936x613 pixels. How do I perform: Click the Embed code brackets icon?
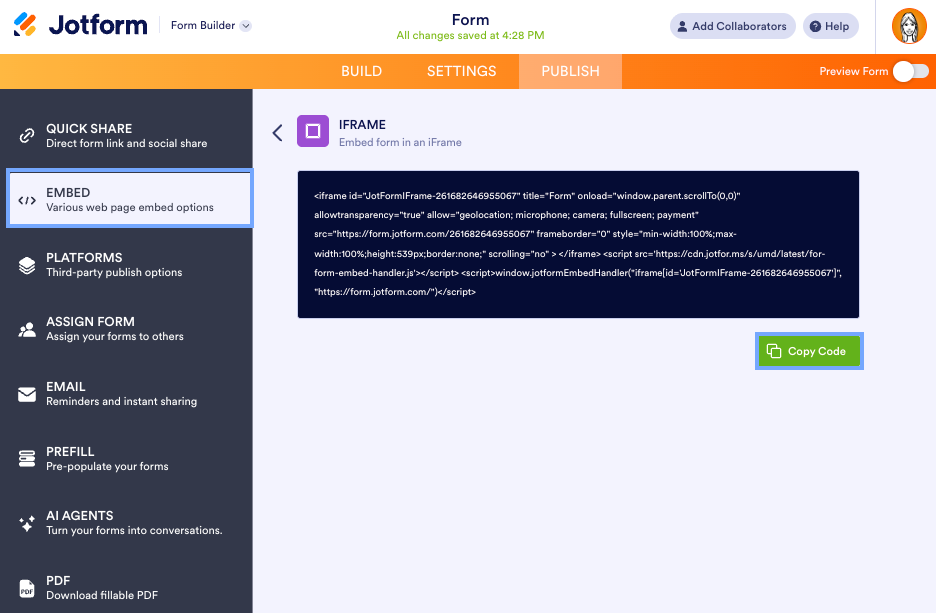pos(27,200)
